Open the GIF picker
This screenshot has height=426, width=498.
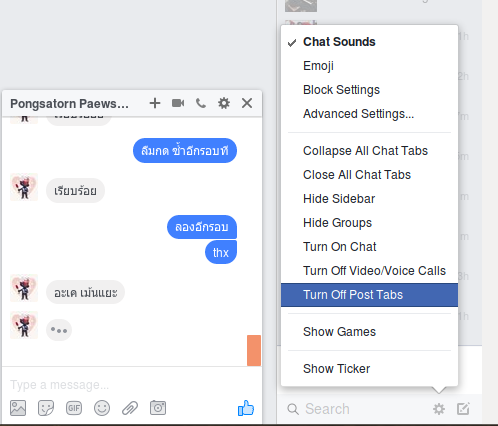coord(74,408)
